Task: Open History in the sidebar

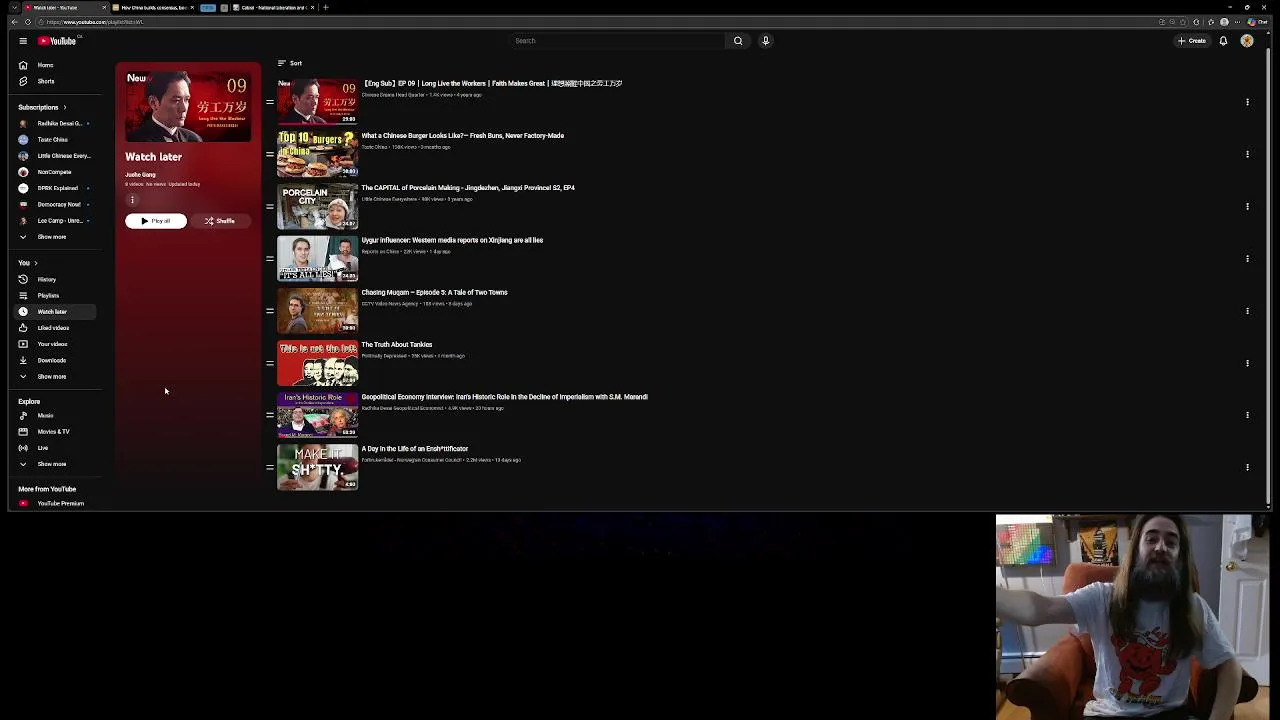Action: 56,279
